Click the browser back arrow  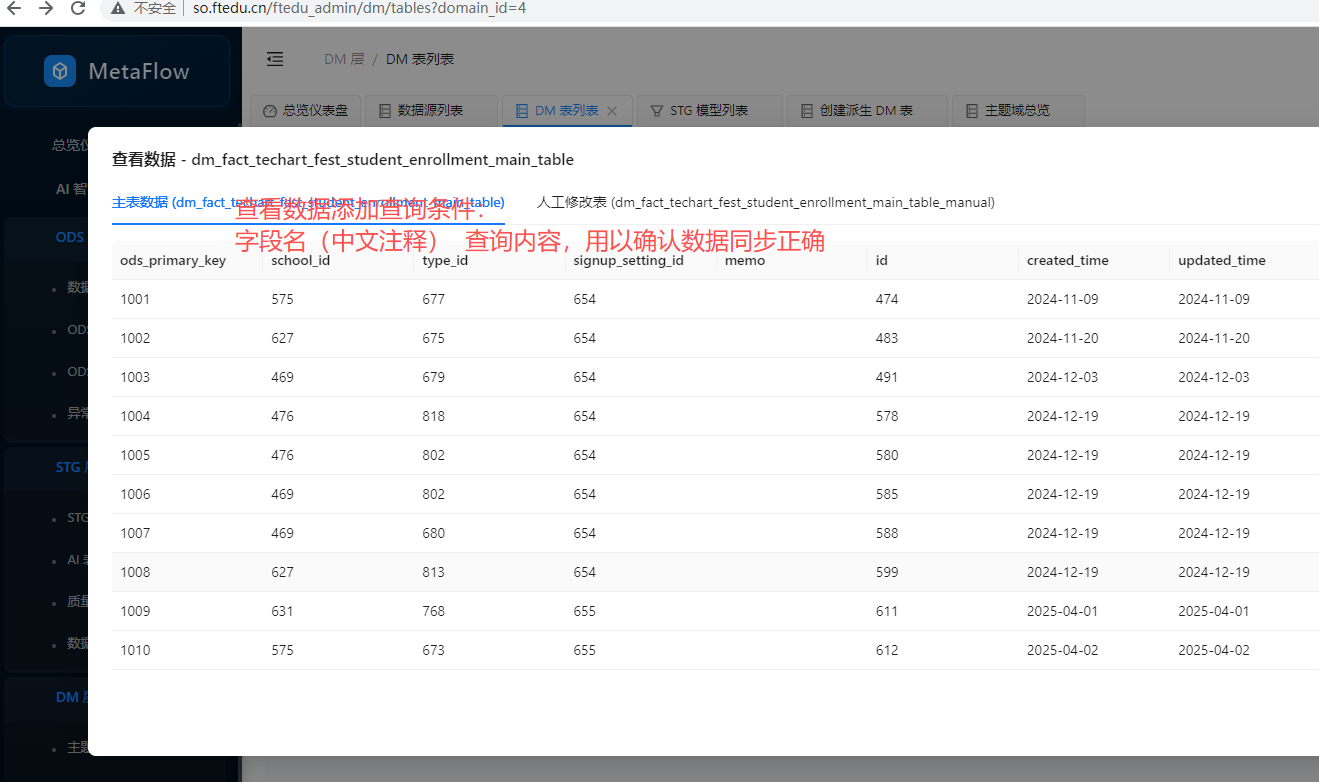click(x=16, y=8)
